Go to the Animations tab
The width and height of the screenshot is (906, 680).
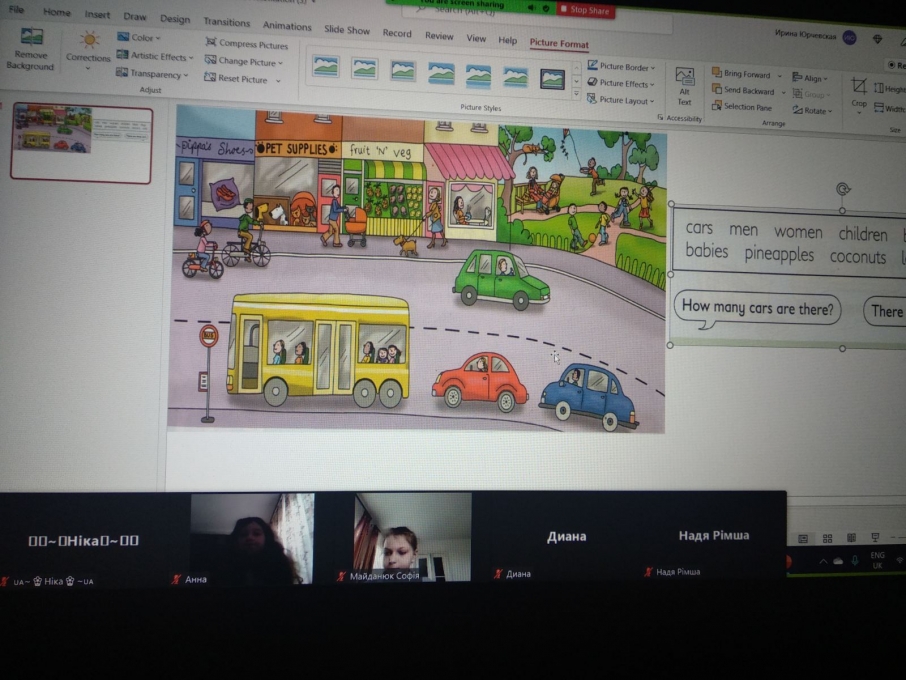pyautogui.click(x=287, y=25)
